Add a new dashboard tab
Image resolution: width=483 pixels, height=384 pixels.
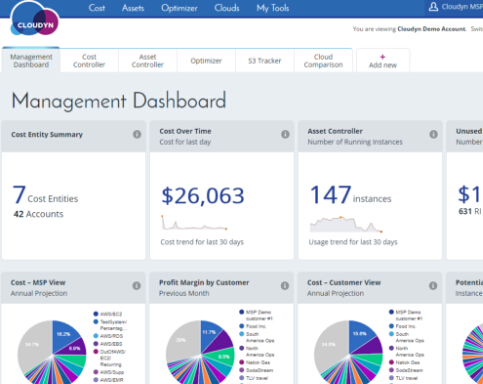[383, 61]
